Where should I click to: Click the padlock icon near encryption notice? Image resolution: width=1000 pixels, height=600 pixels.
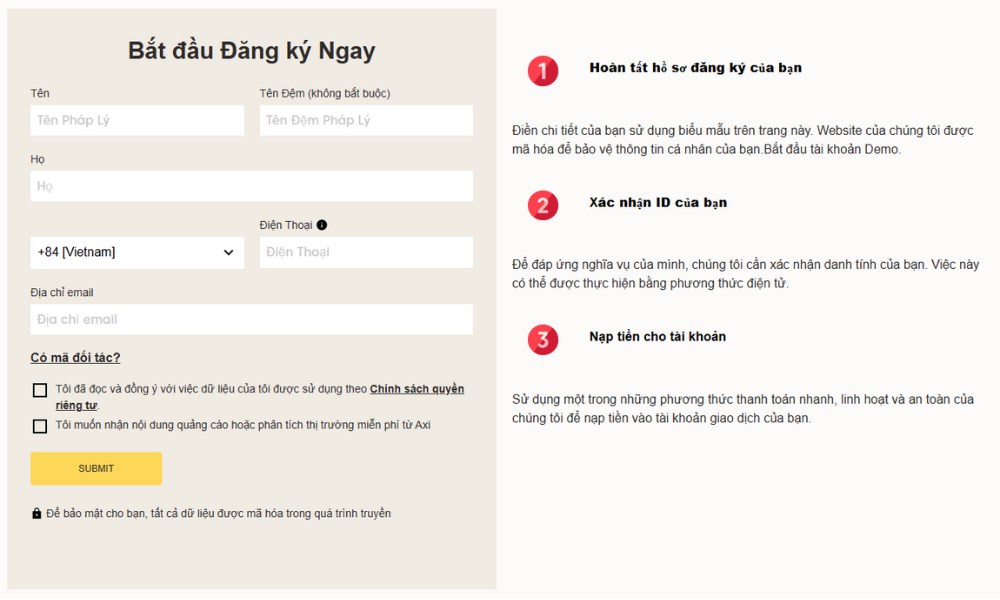tap(37, 514)
